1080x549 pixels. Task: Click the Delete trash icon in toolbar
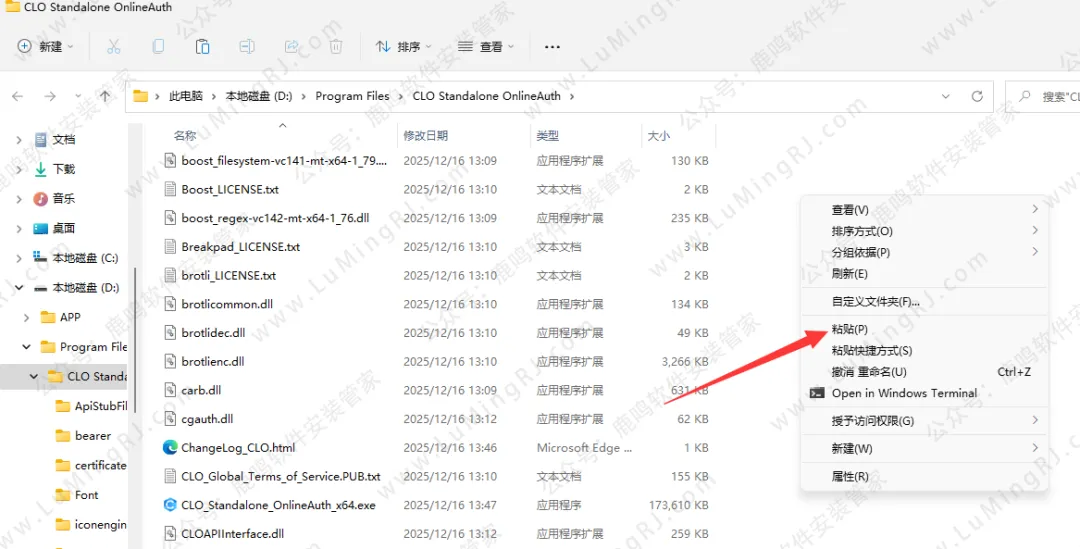pyautogui.click(x=336, y=47)
